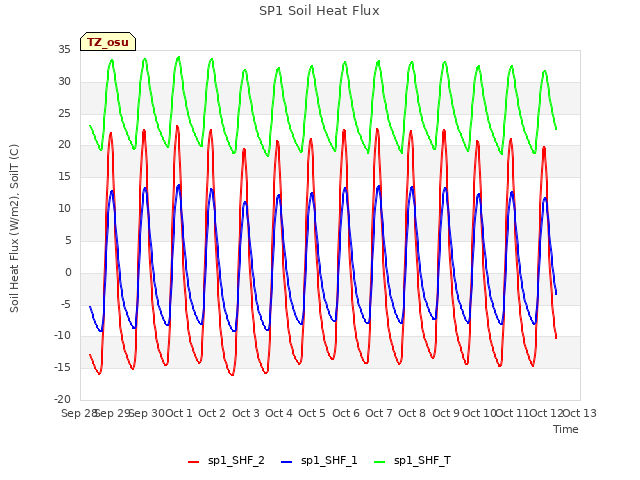Click the Oct 9 x-axis tick label
Image resolution: width=640 pixels, height=480 pixels.
446,413
